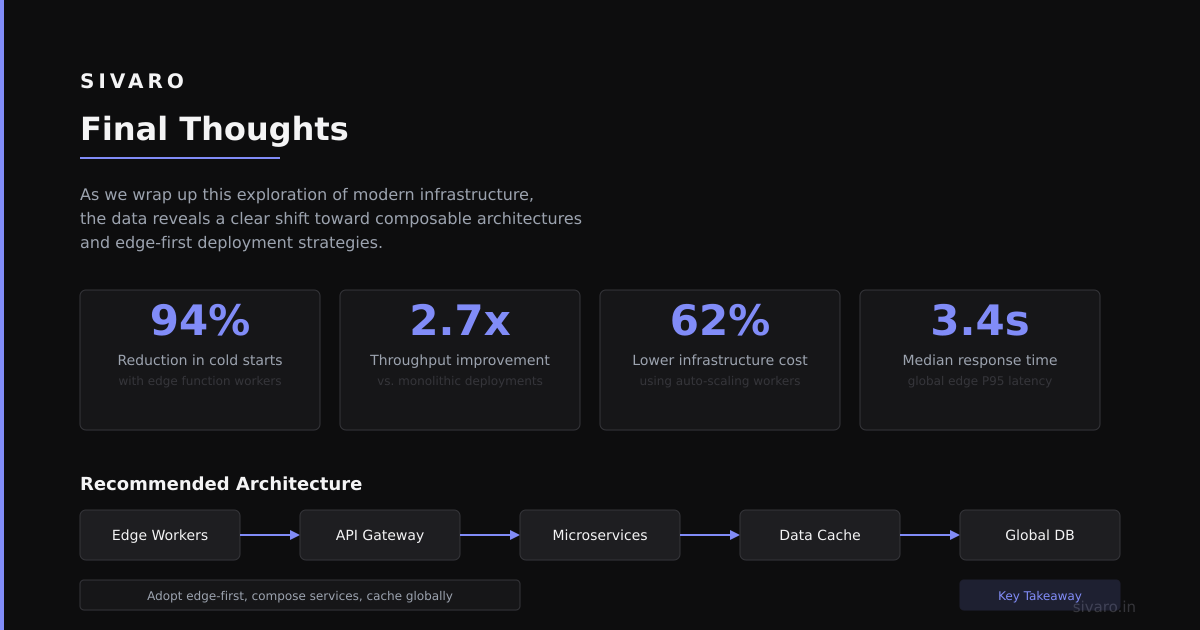Click arrow between Data Cache and Global DB

(x=930, y=535)
